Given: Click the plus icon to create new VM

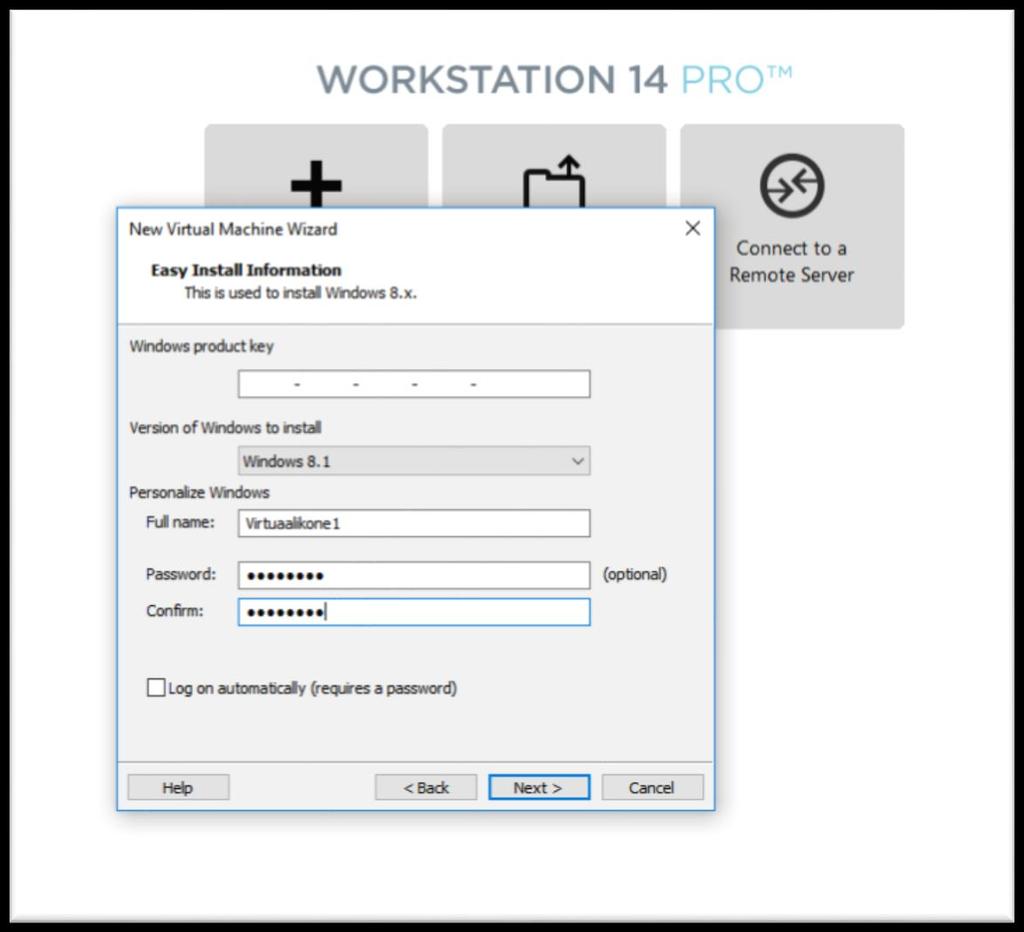Looking at the screenshot, I should [x=316, y=184].
